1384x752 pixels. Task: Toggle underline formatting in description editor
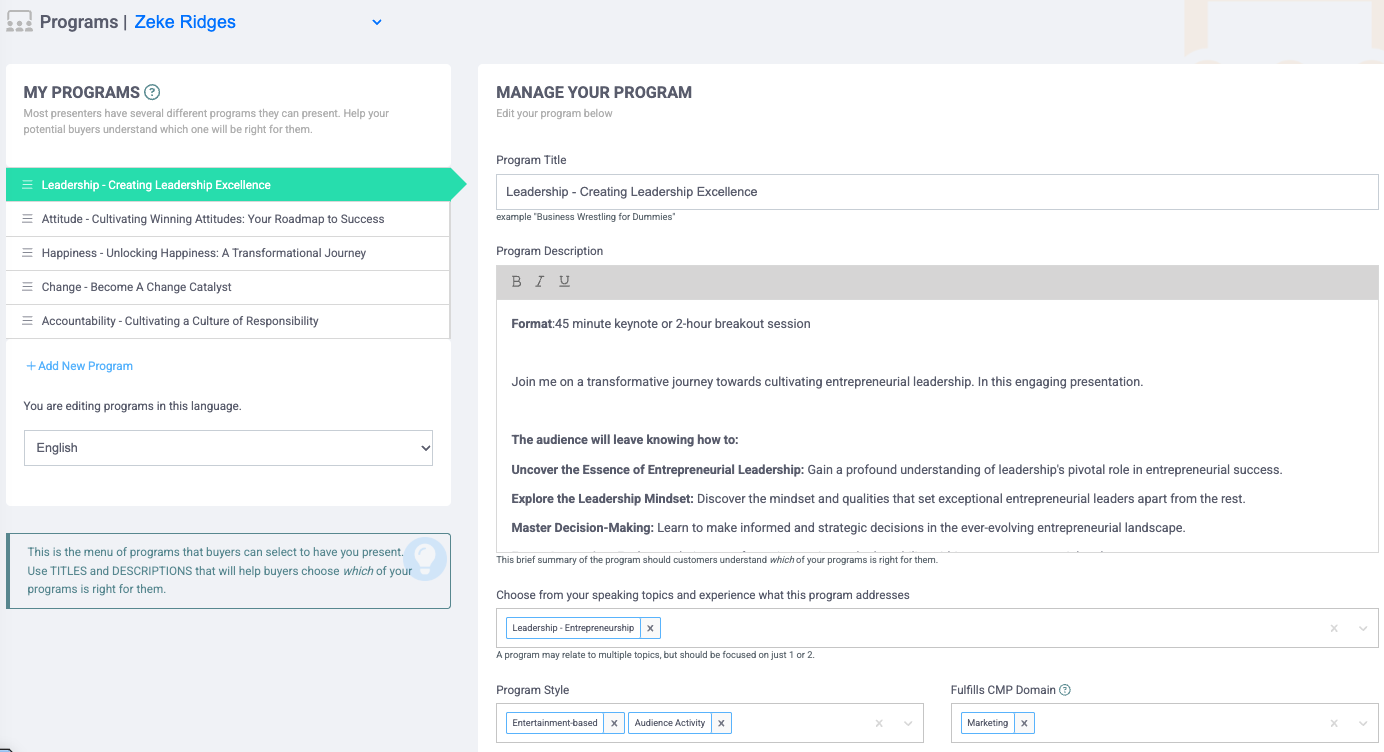click(x=564, y=282)
